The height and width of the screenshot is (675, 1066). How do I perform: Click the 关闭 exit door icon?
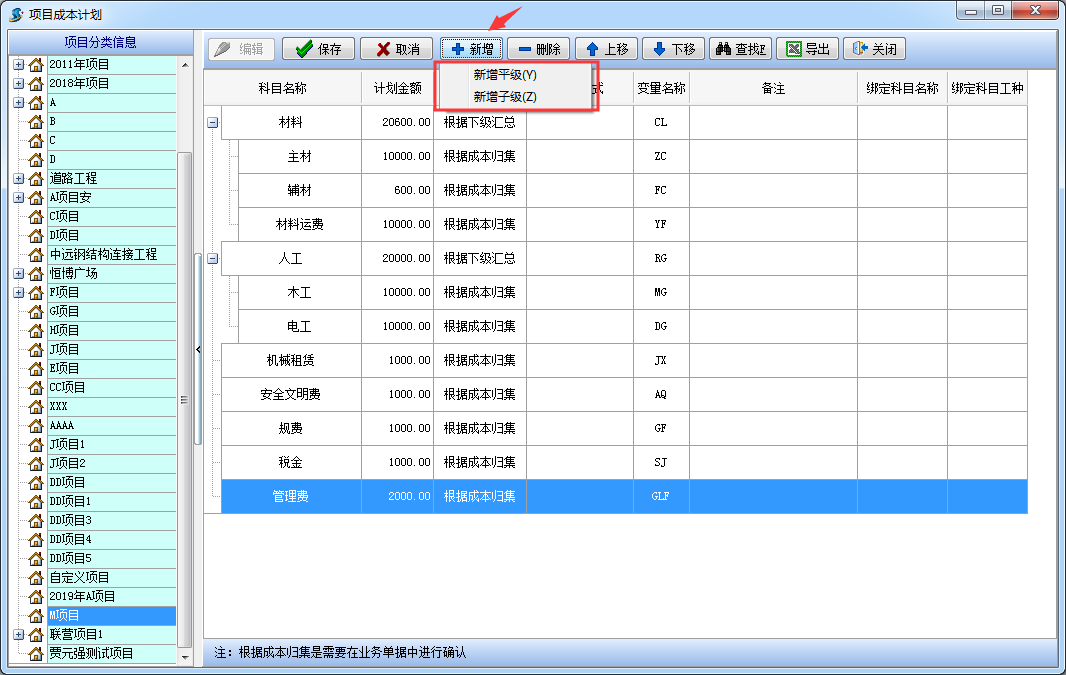click(x=856, y=48)
